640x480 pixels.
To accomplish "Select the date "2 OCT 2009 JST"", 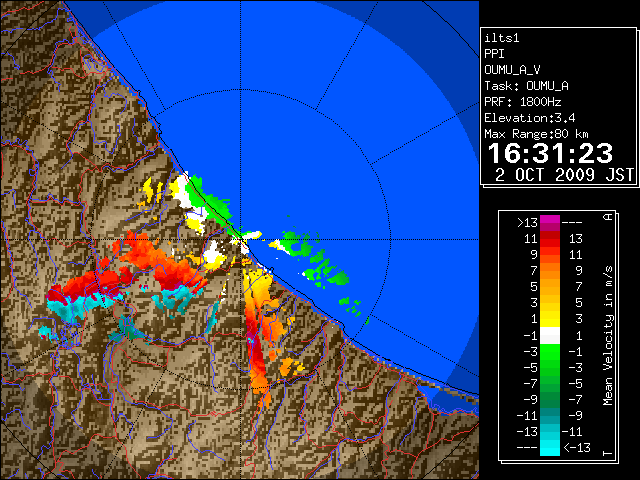I will click(x=564, y=175).
